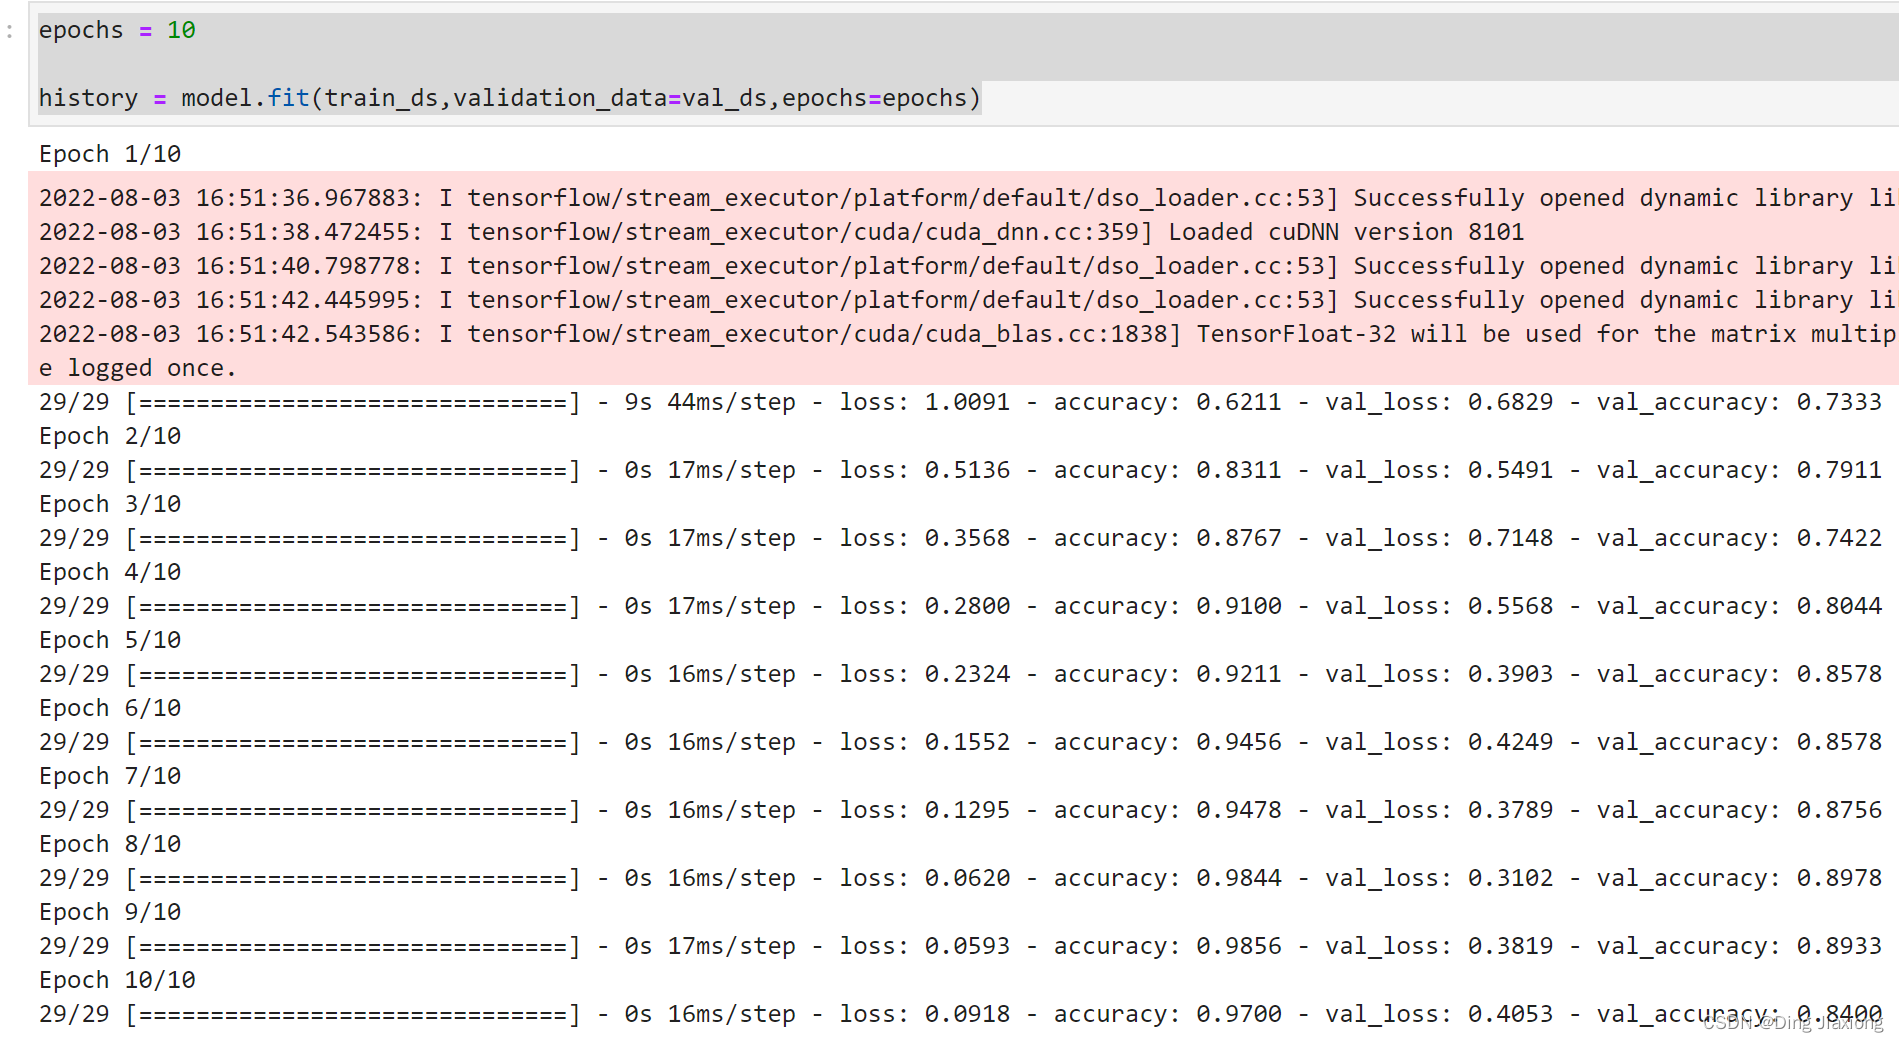The width and height of the screenshot is (1899, 1042).
Task: Click val_loss value 0.6829
Action: (x=1510, y=402)
